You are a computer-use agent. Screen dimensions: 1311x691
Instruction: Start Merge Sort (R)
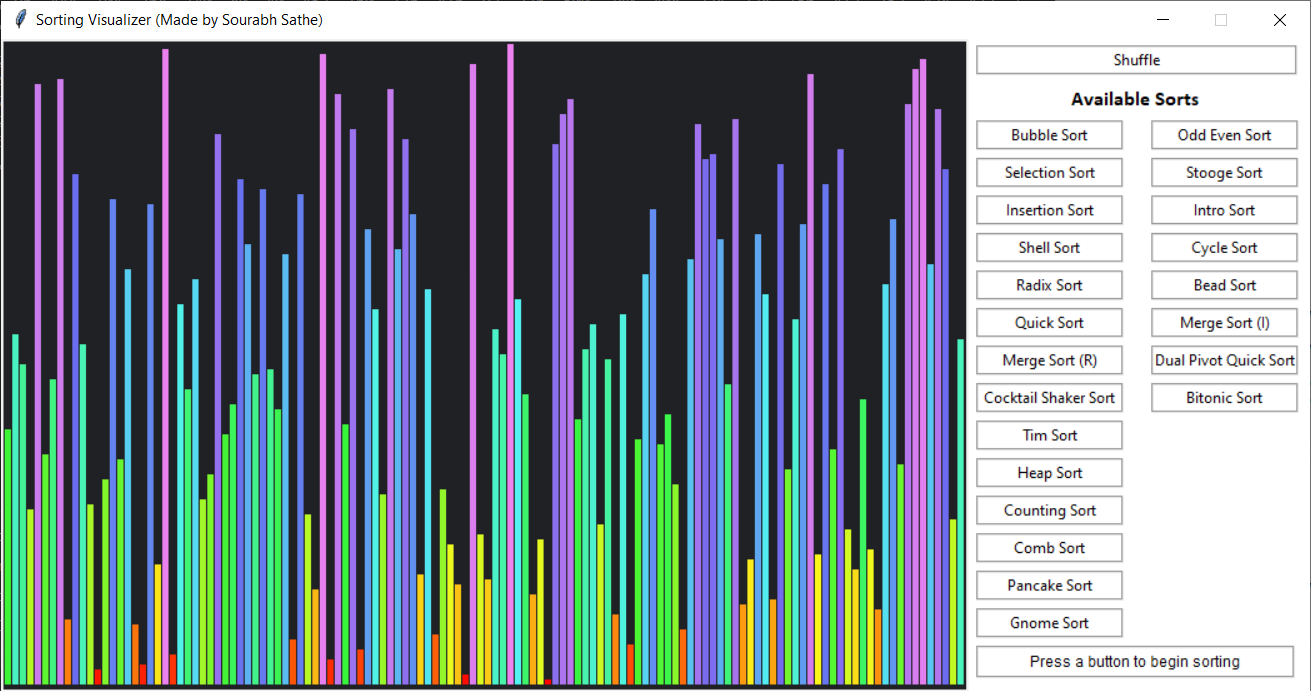[1049, 360]
